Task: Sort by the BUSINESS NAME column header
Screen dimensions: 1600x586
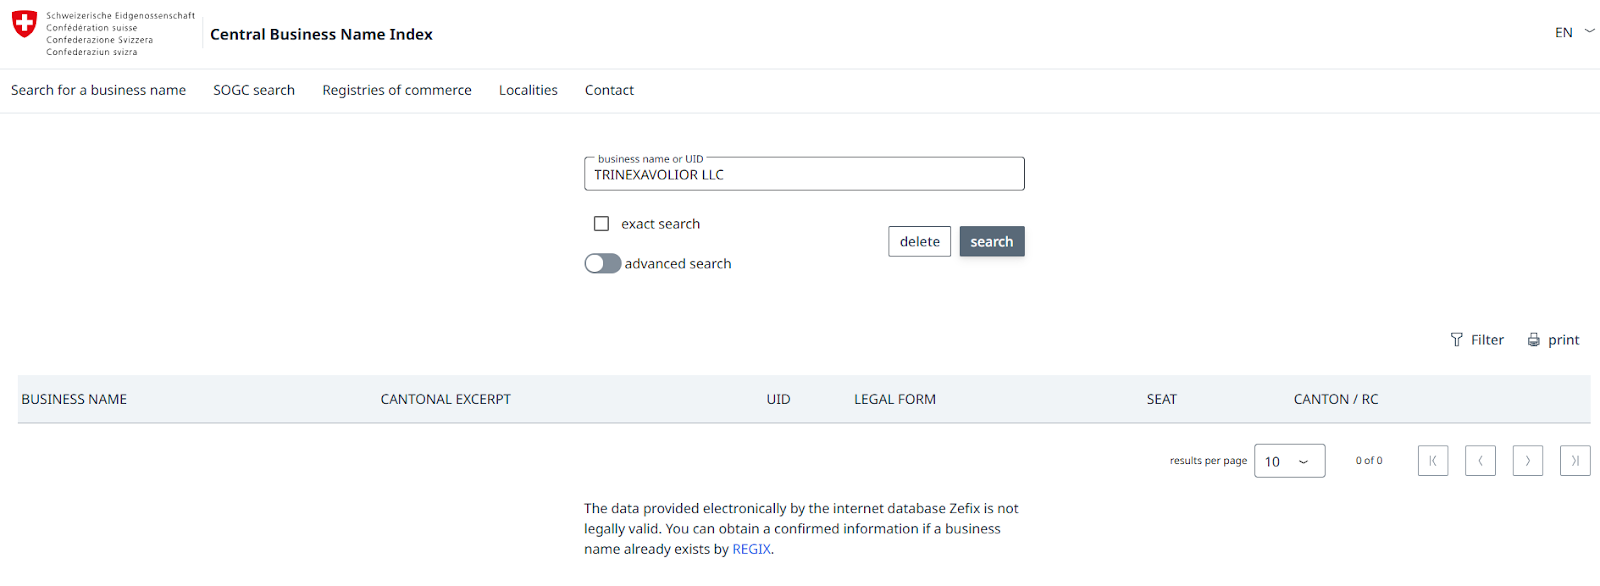Action: click(x=74, y=399)
